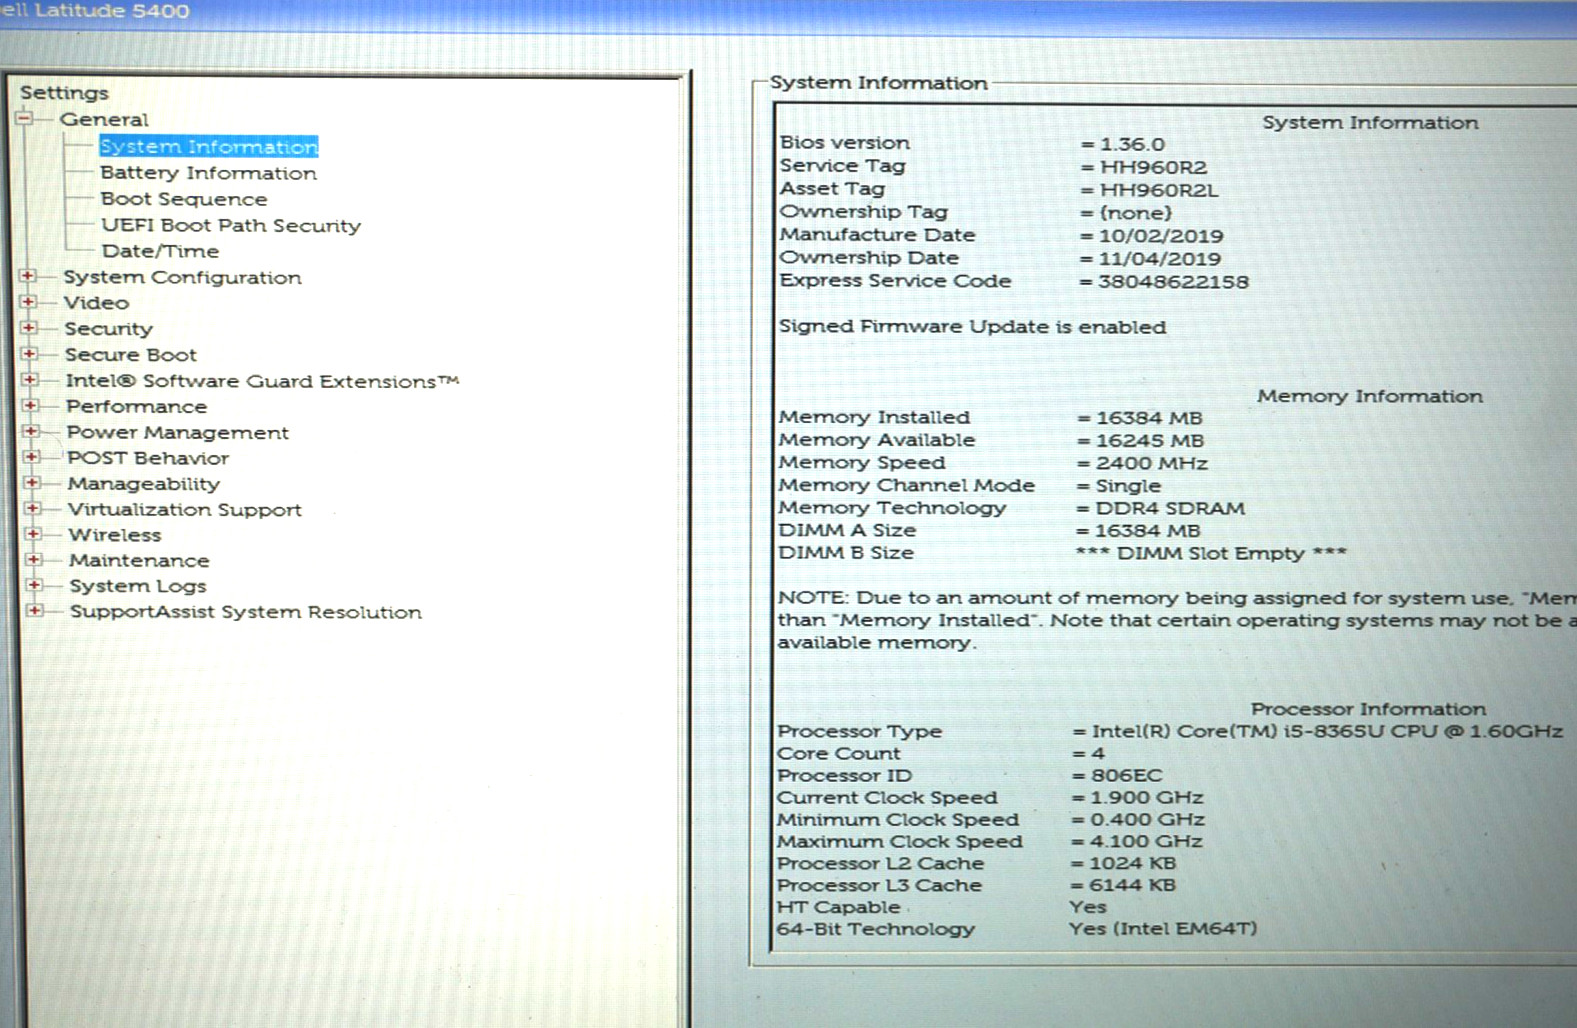Screen dimensions: 1577x1028
Task: Expand the Secure Boot node
Action: (30, 354)
